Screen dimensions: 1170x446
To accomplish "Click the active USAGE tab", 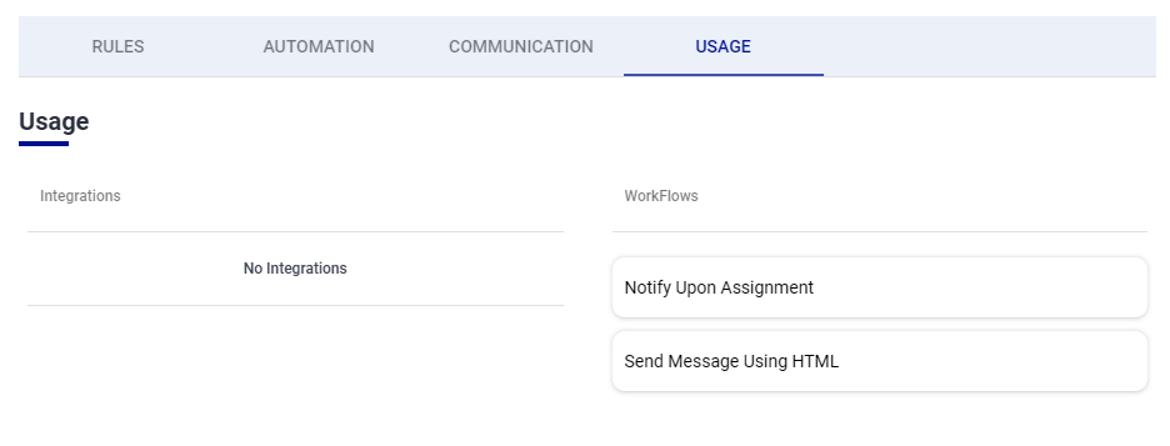I will point(723,47).
